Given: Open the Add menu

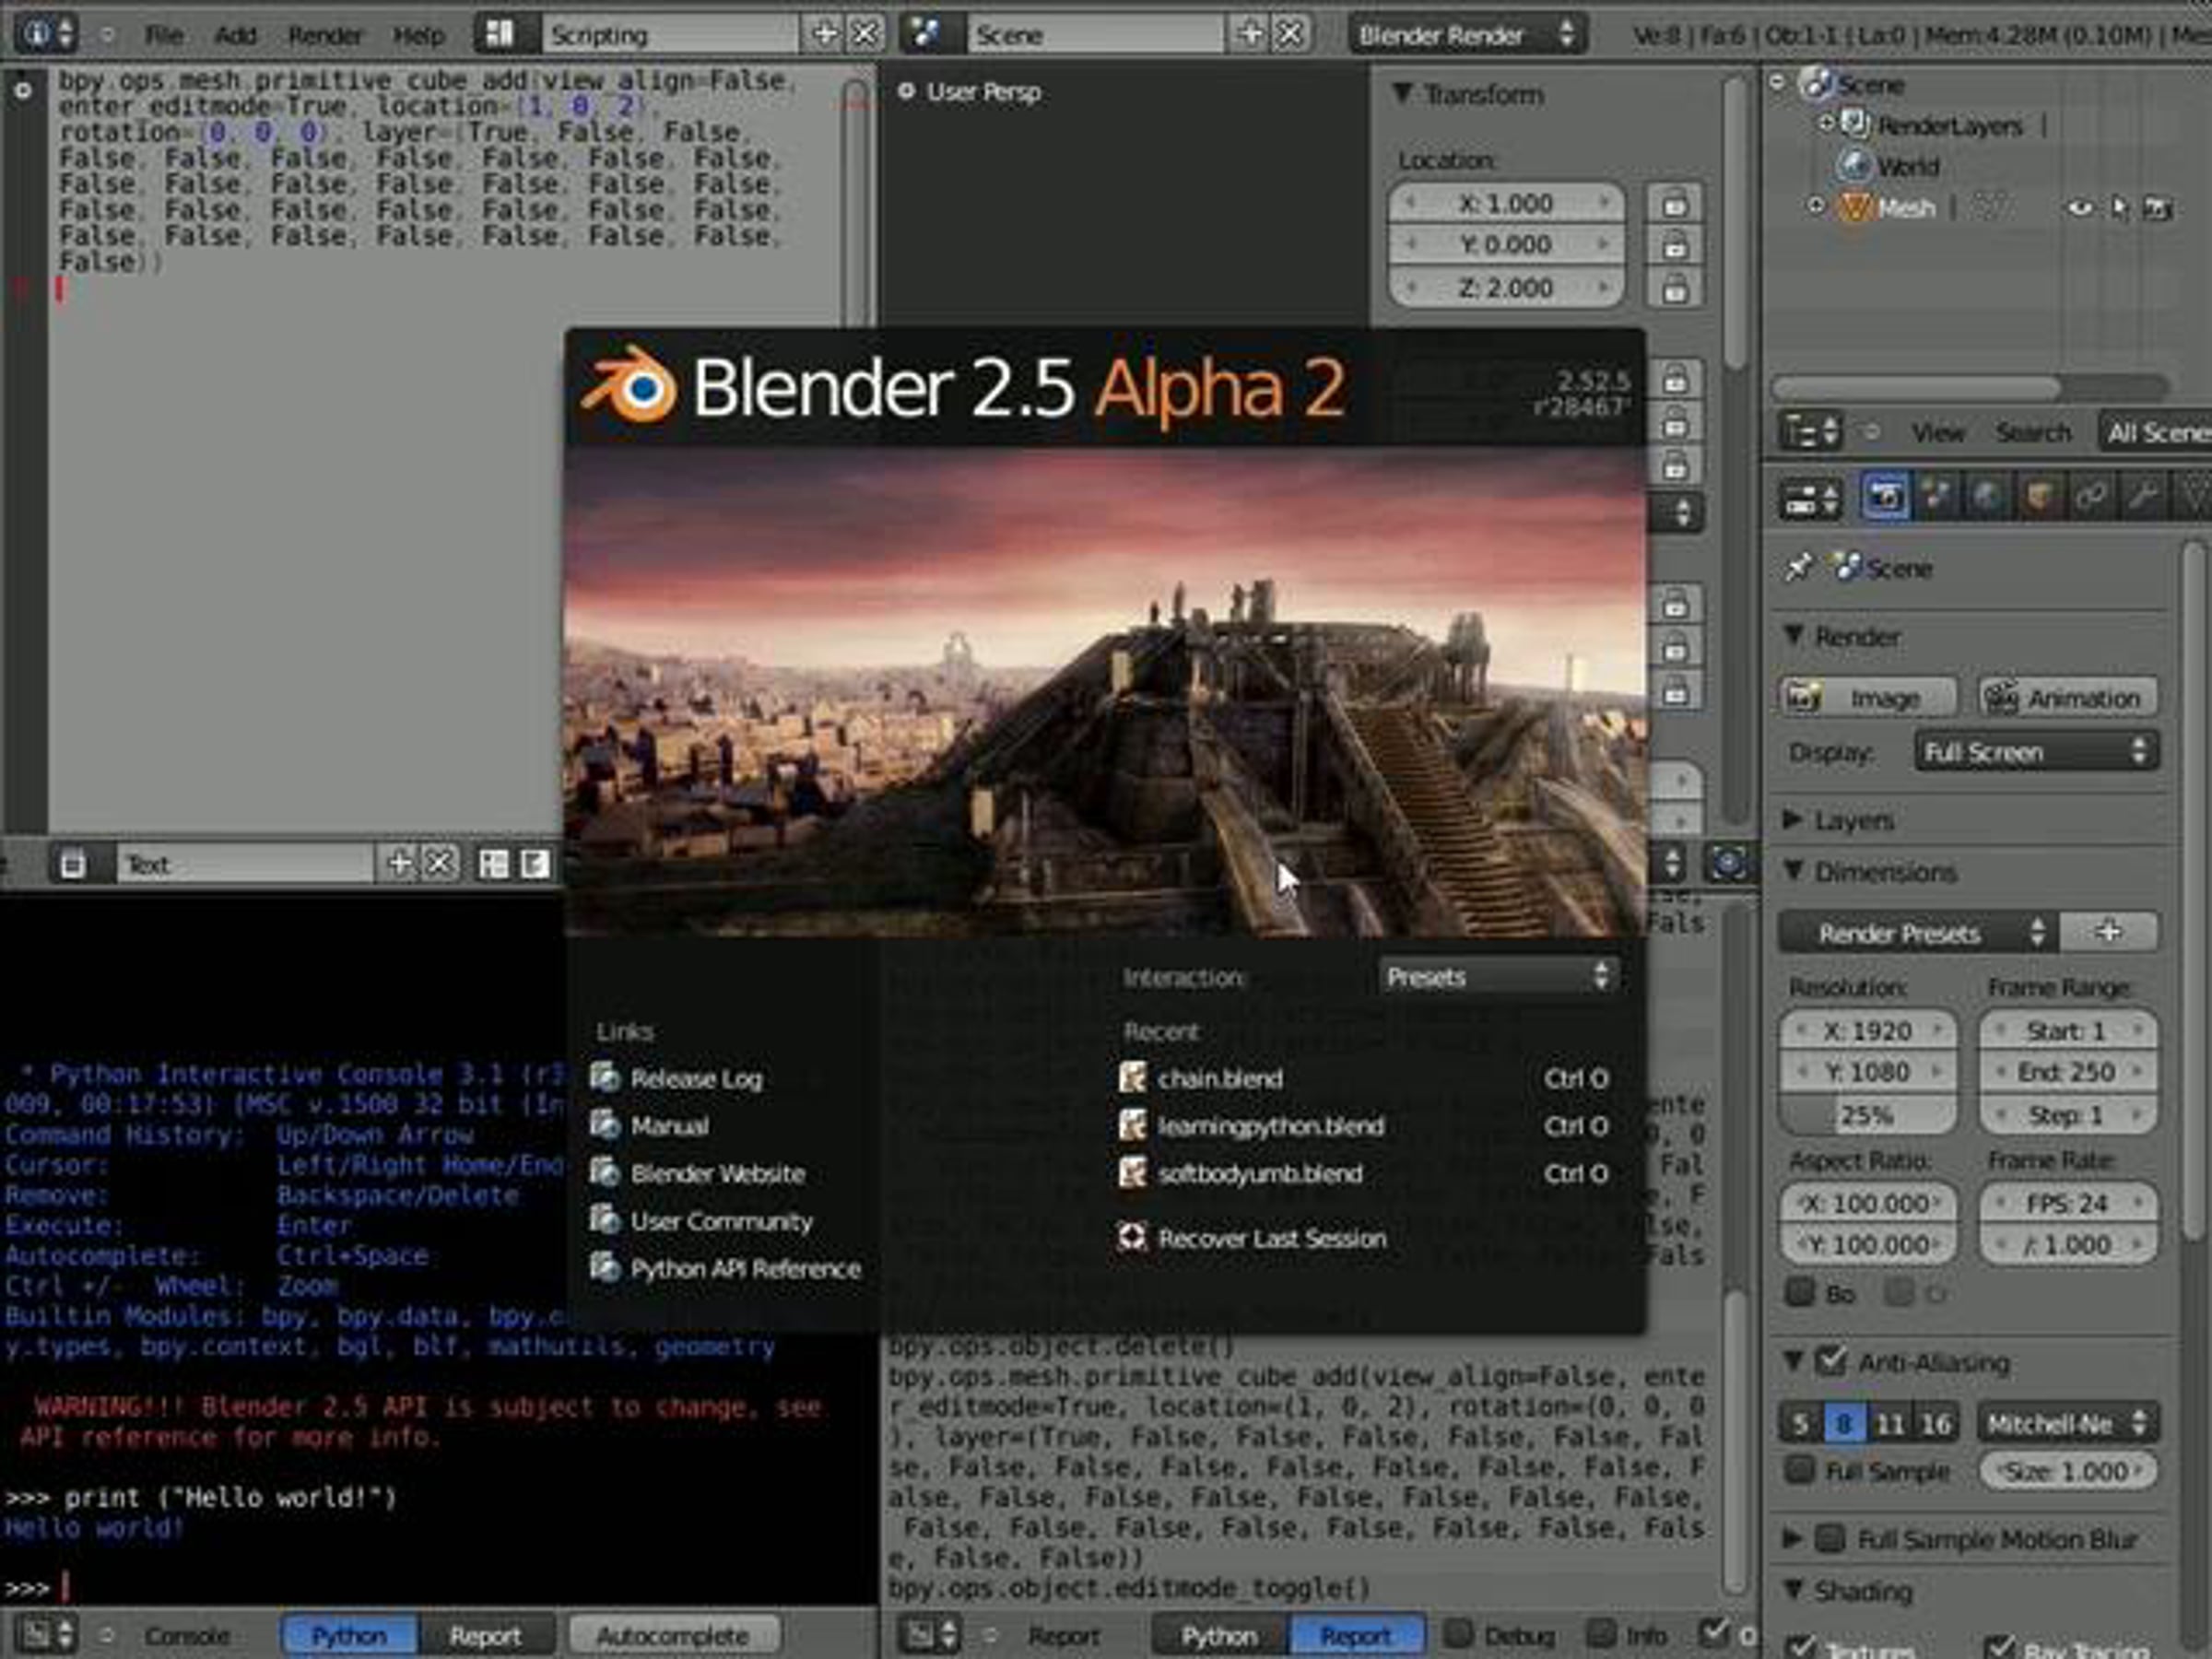Looking at the screenshot, I should click(x=236, y=36).
